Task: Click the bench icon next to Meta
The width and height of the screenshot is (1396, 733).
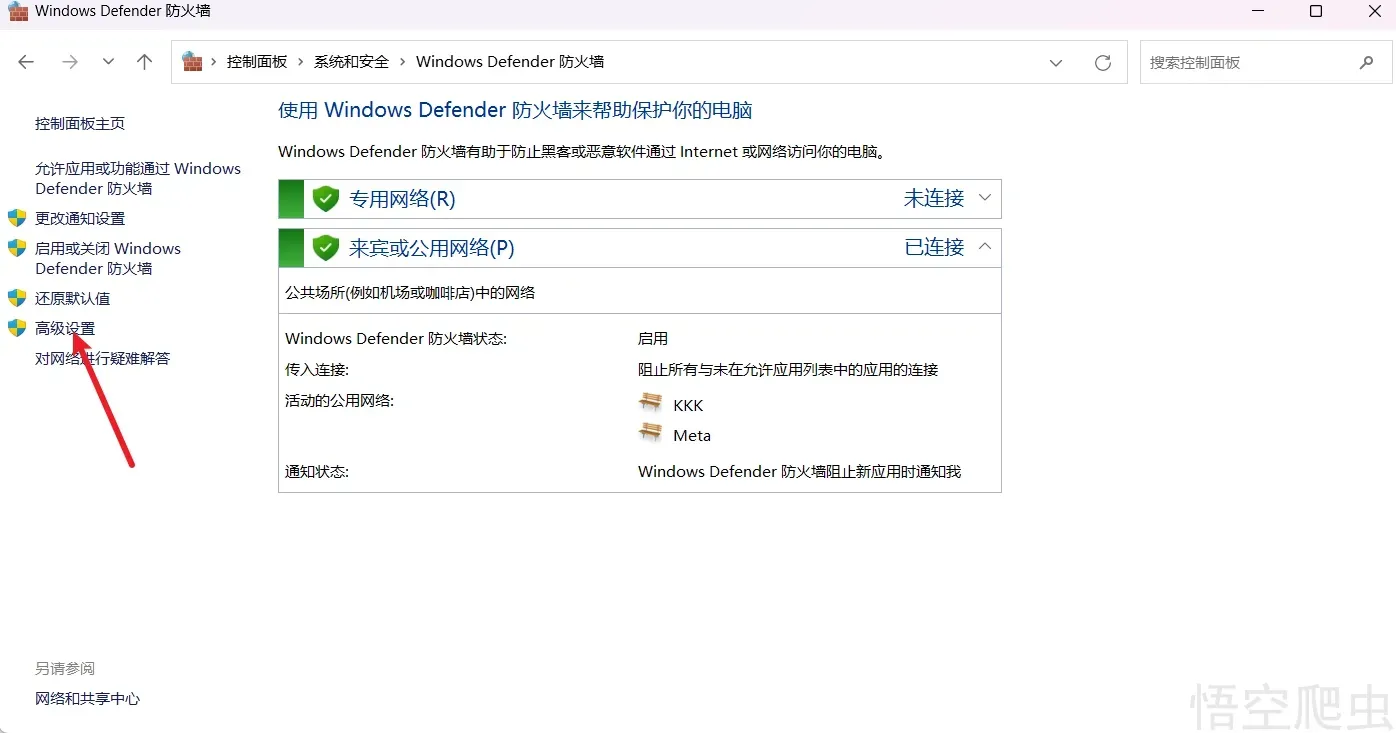Action: point(651,433)
